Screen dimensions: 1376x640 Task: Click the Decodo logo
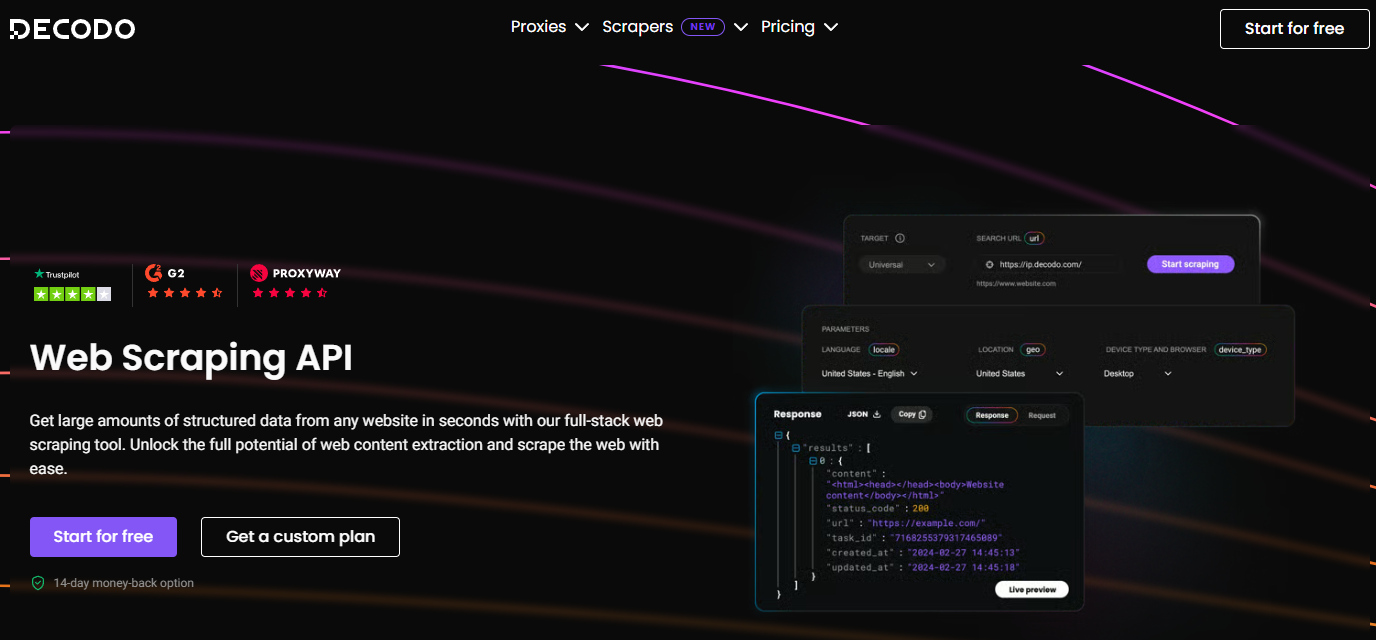click(x=72, y=28)
